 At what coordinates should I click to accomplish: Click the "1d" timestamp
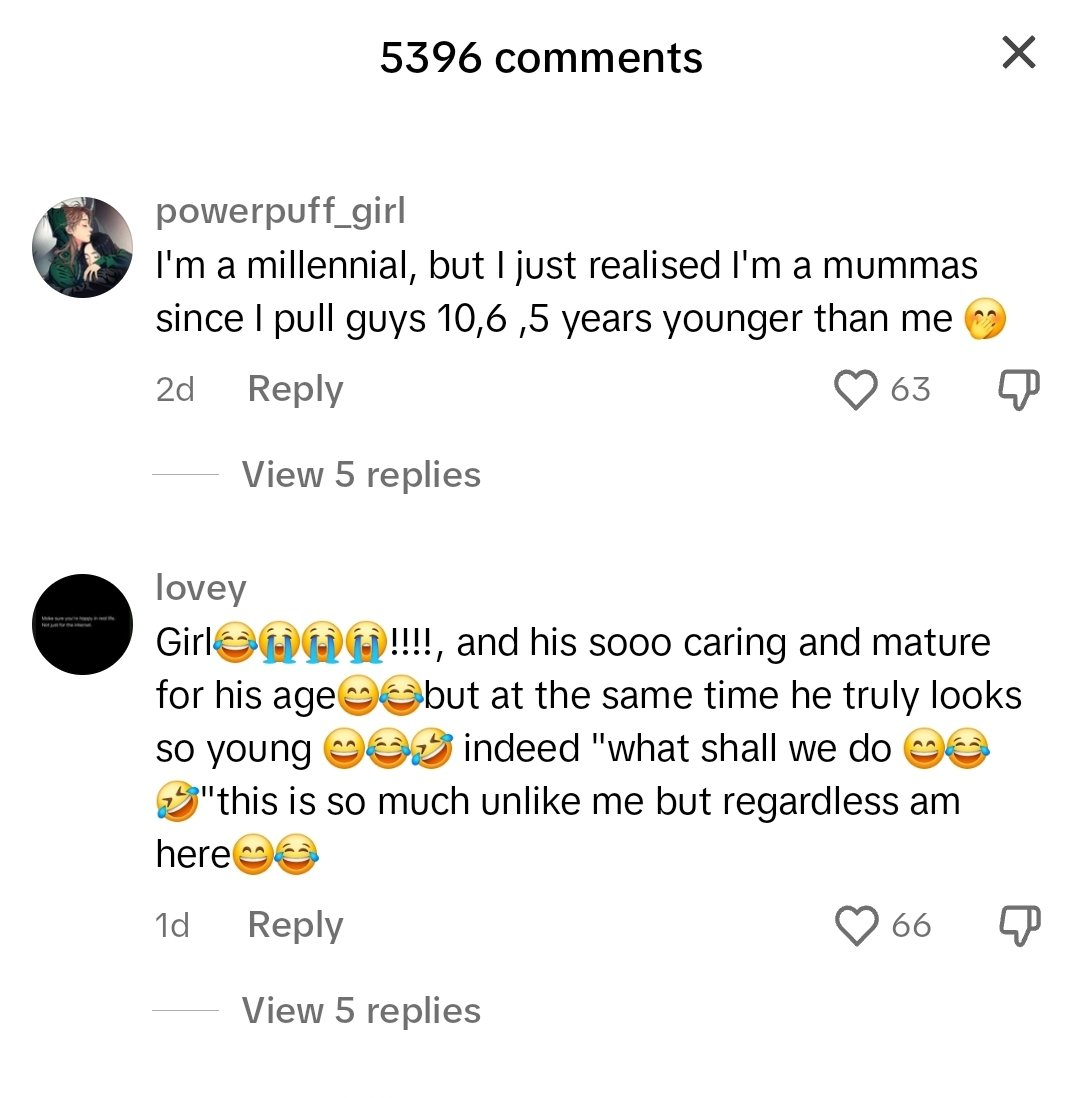pos(173,926)
